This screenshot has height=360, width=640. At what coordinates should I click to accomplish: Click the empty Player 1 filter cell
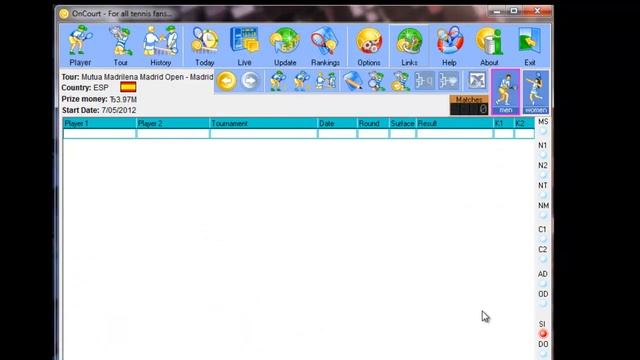tap(100, 134)
